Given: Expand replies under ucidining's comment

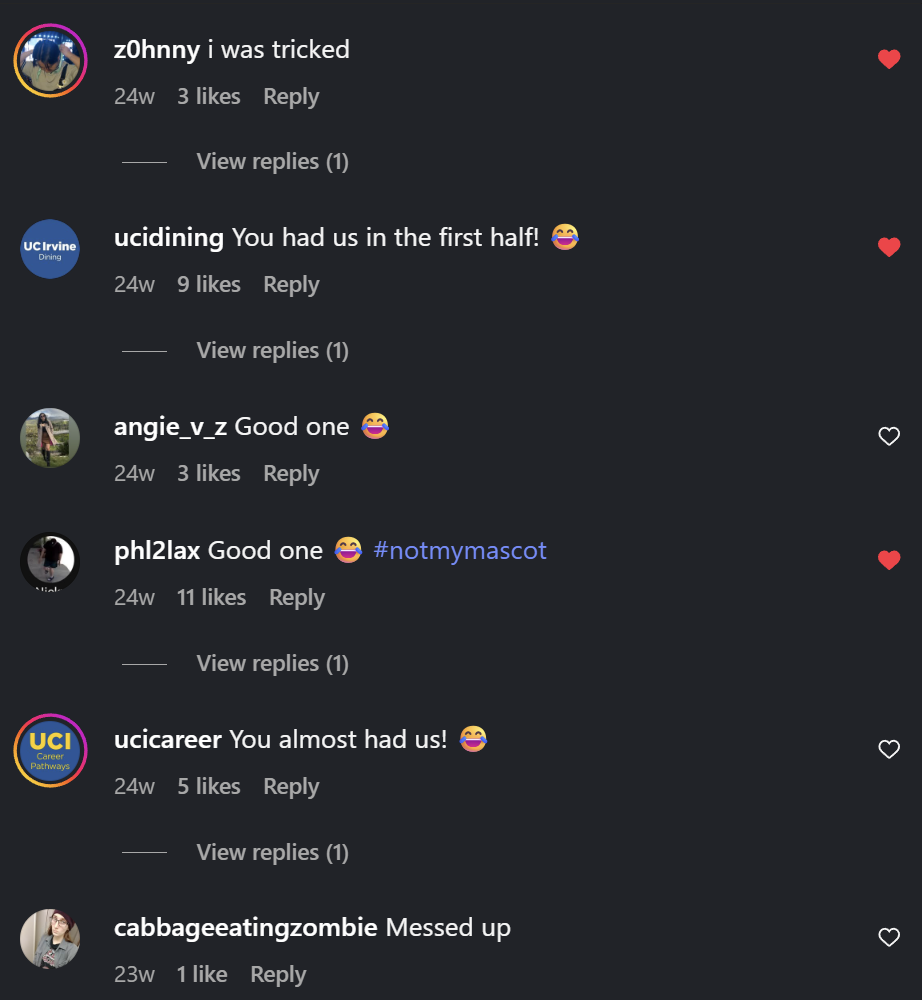Looking at the screenshot, I should (272, 351).
